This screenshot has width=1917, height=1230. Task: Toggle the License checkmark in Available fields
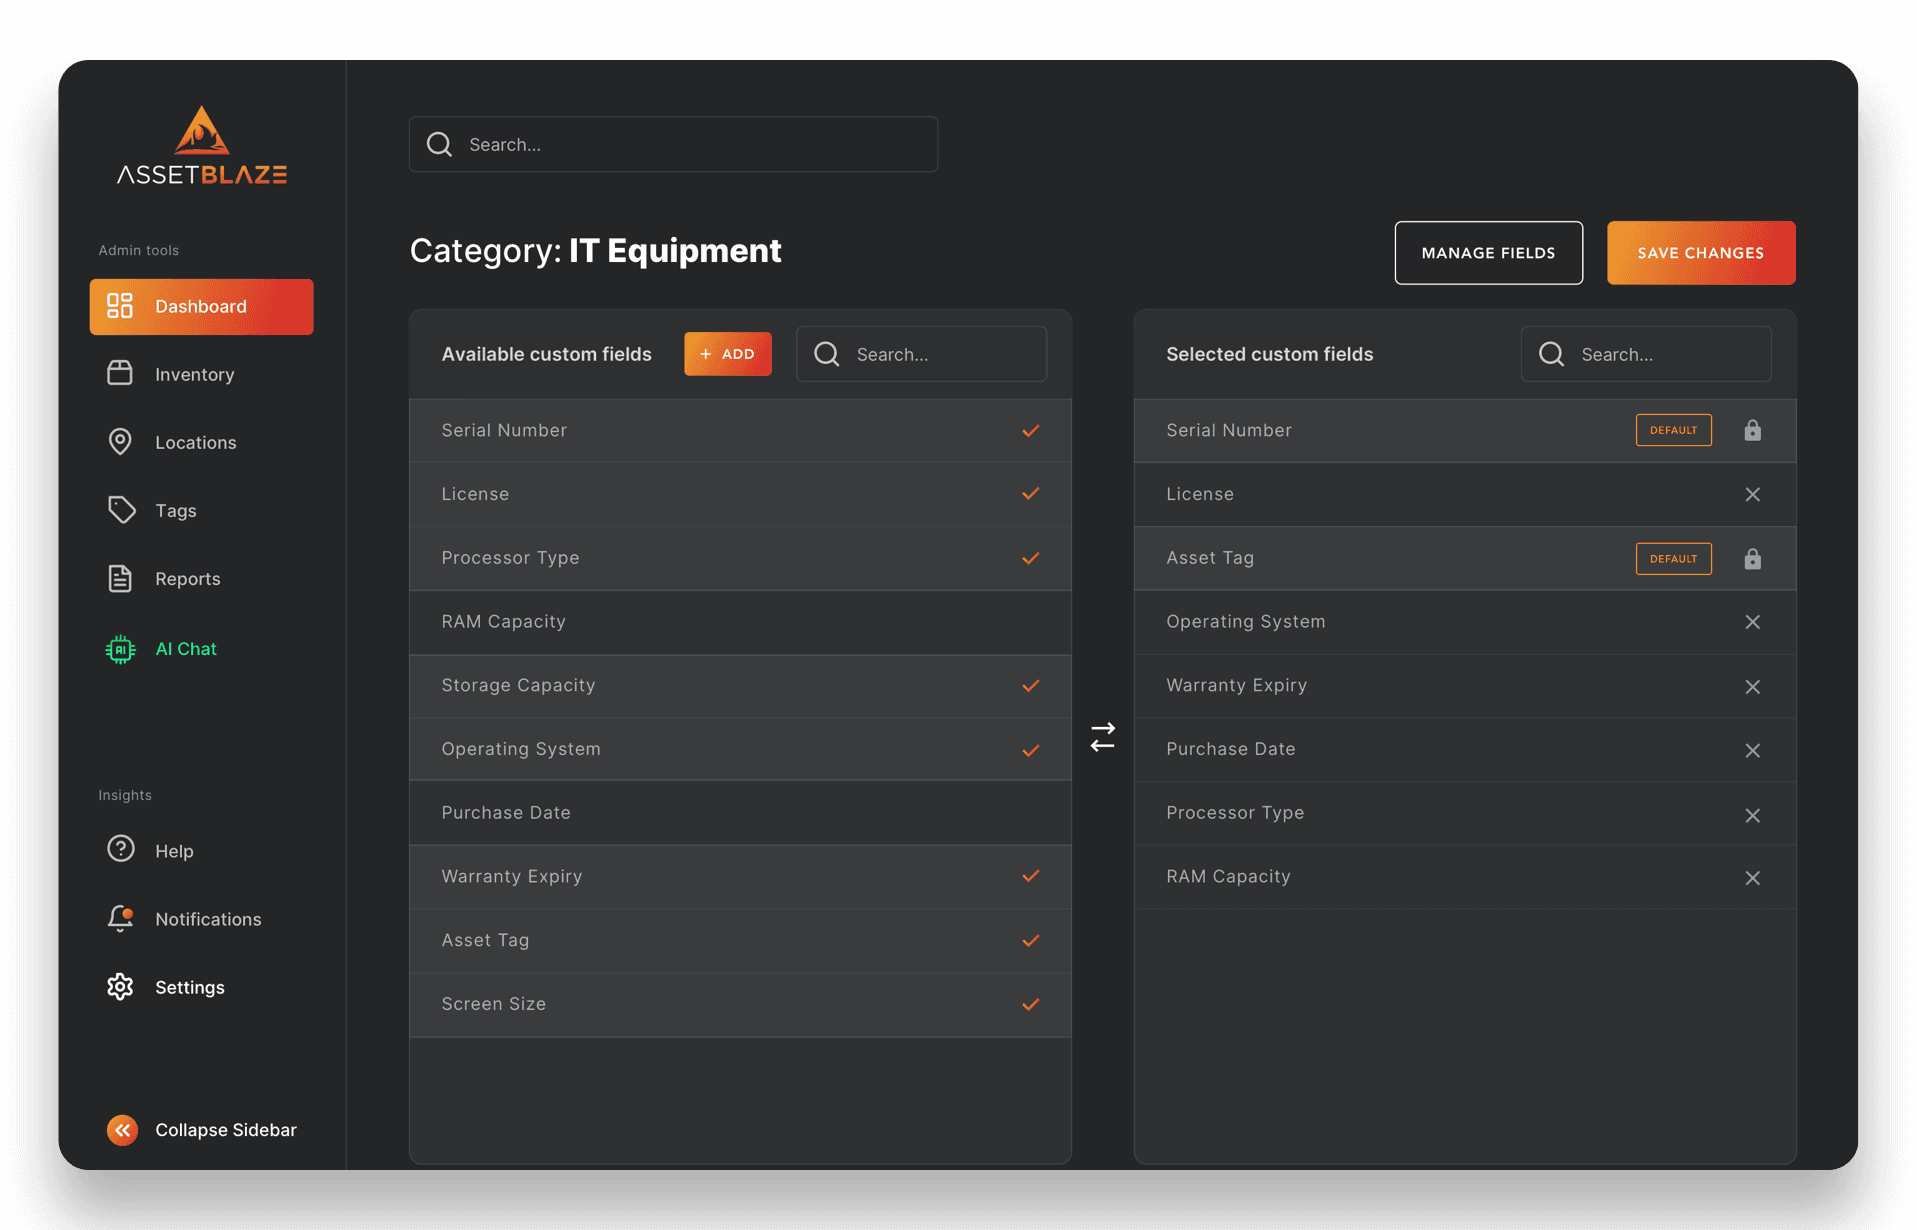(x=1031, y=494)
